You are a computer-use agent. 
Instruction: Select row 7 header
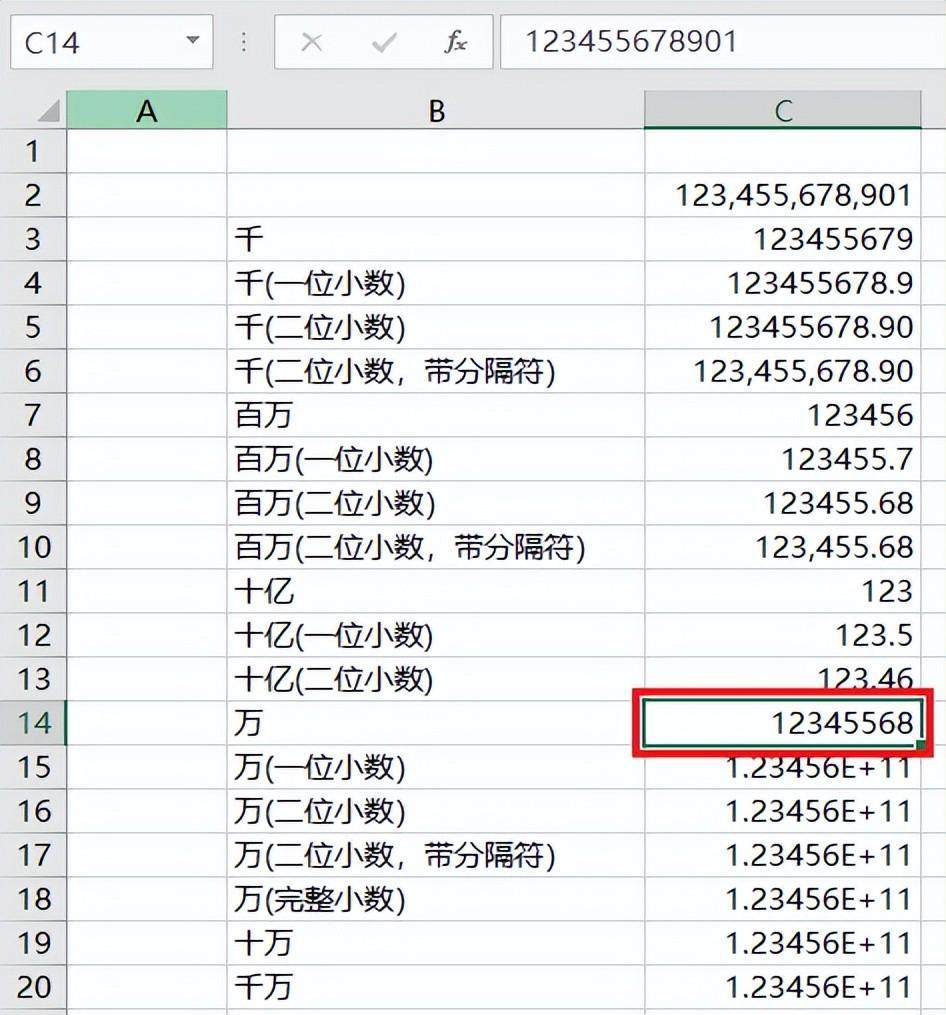33,415
